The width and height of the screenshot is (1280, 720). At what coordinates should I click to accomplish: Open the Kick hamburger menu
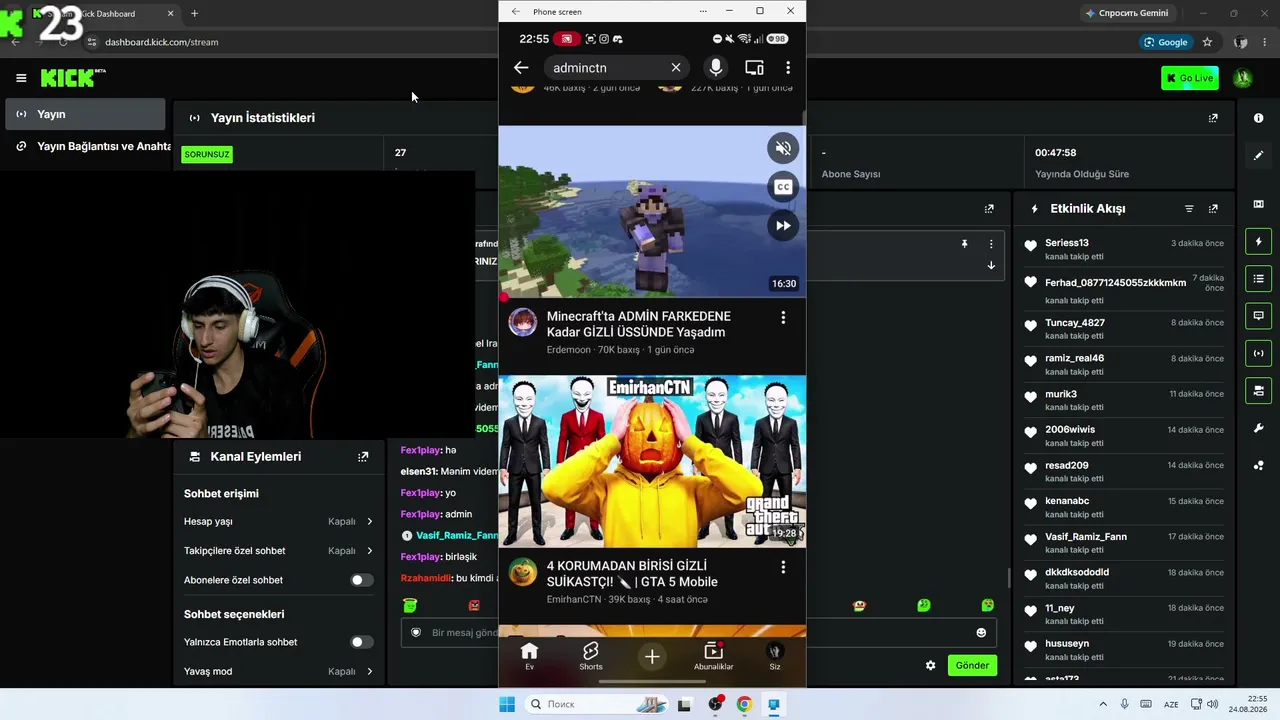[x=21, y=78]
